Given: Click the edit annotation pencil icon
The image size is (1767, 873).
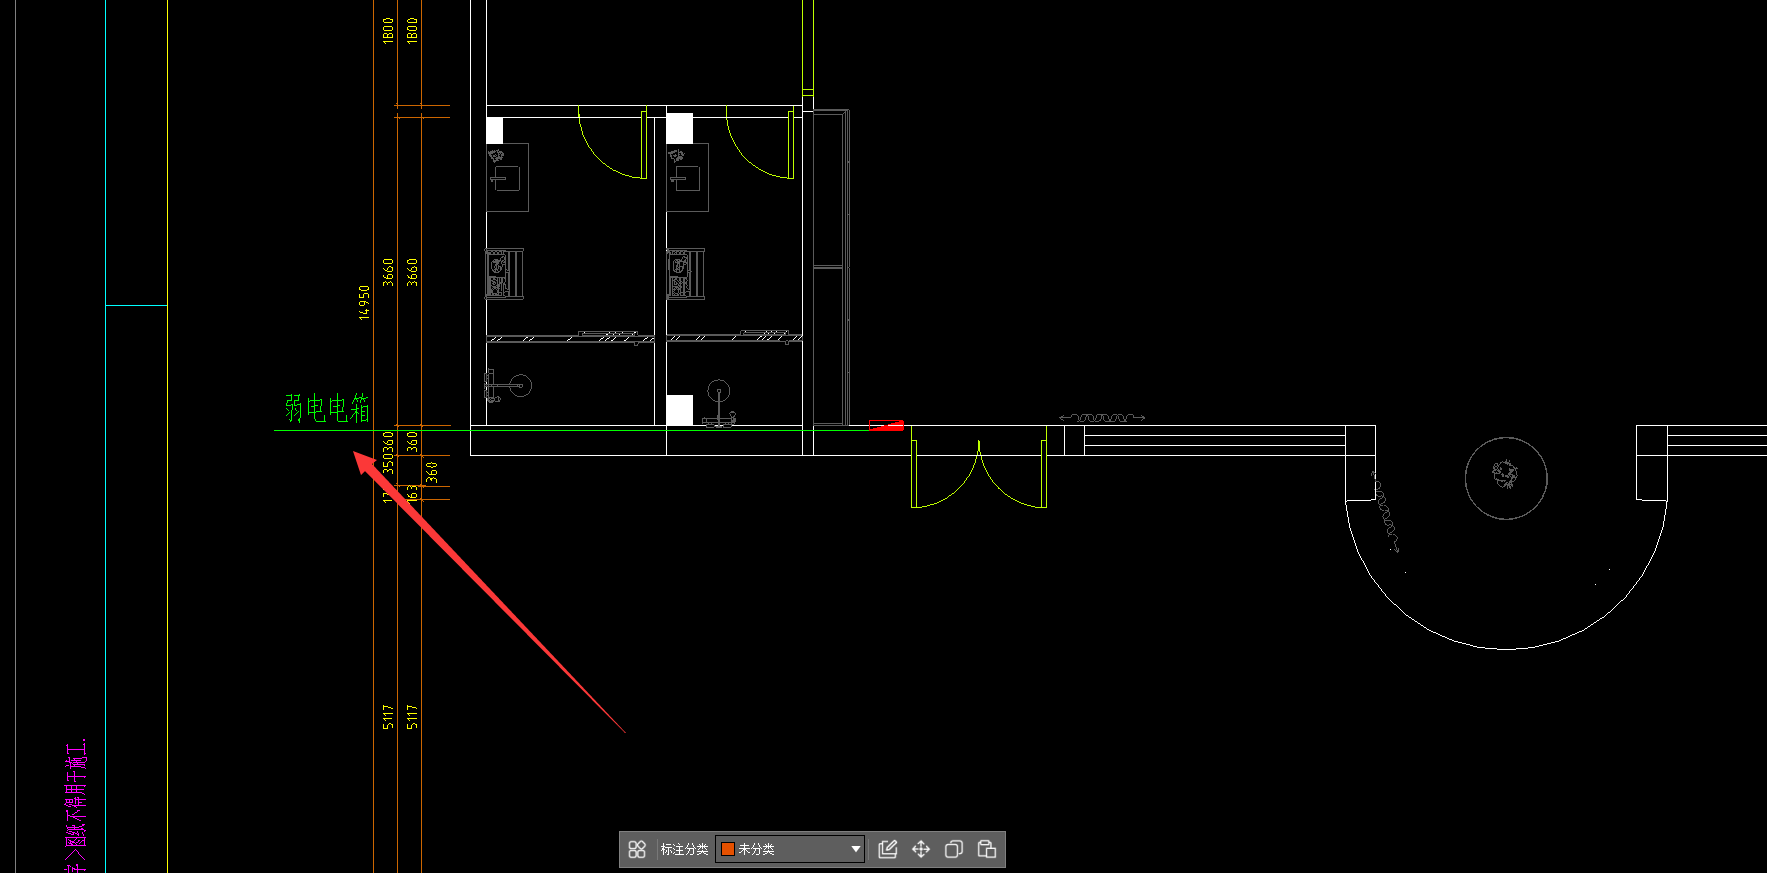Looking at the screenshot, I should click(887, 849).
